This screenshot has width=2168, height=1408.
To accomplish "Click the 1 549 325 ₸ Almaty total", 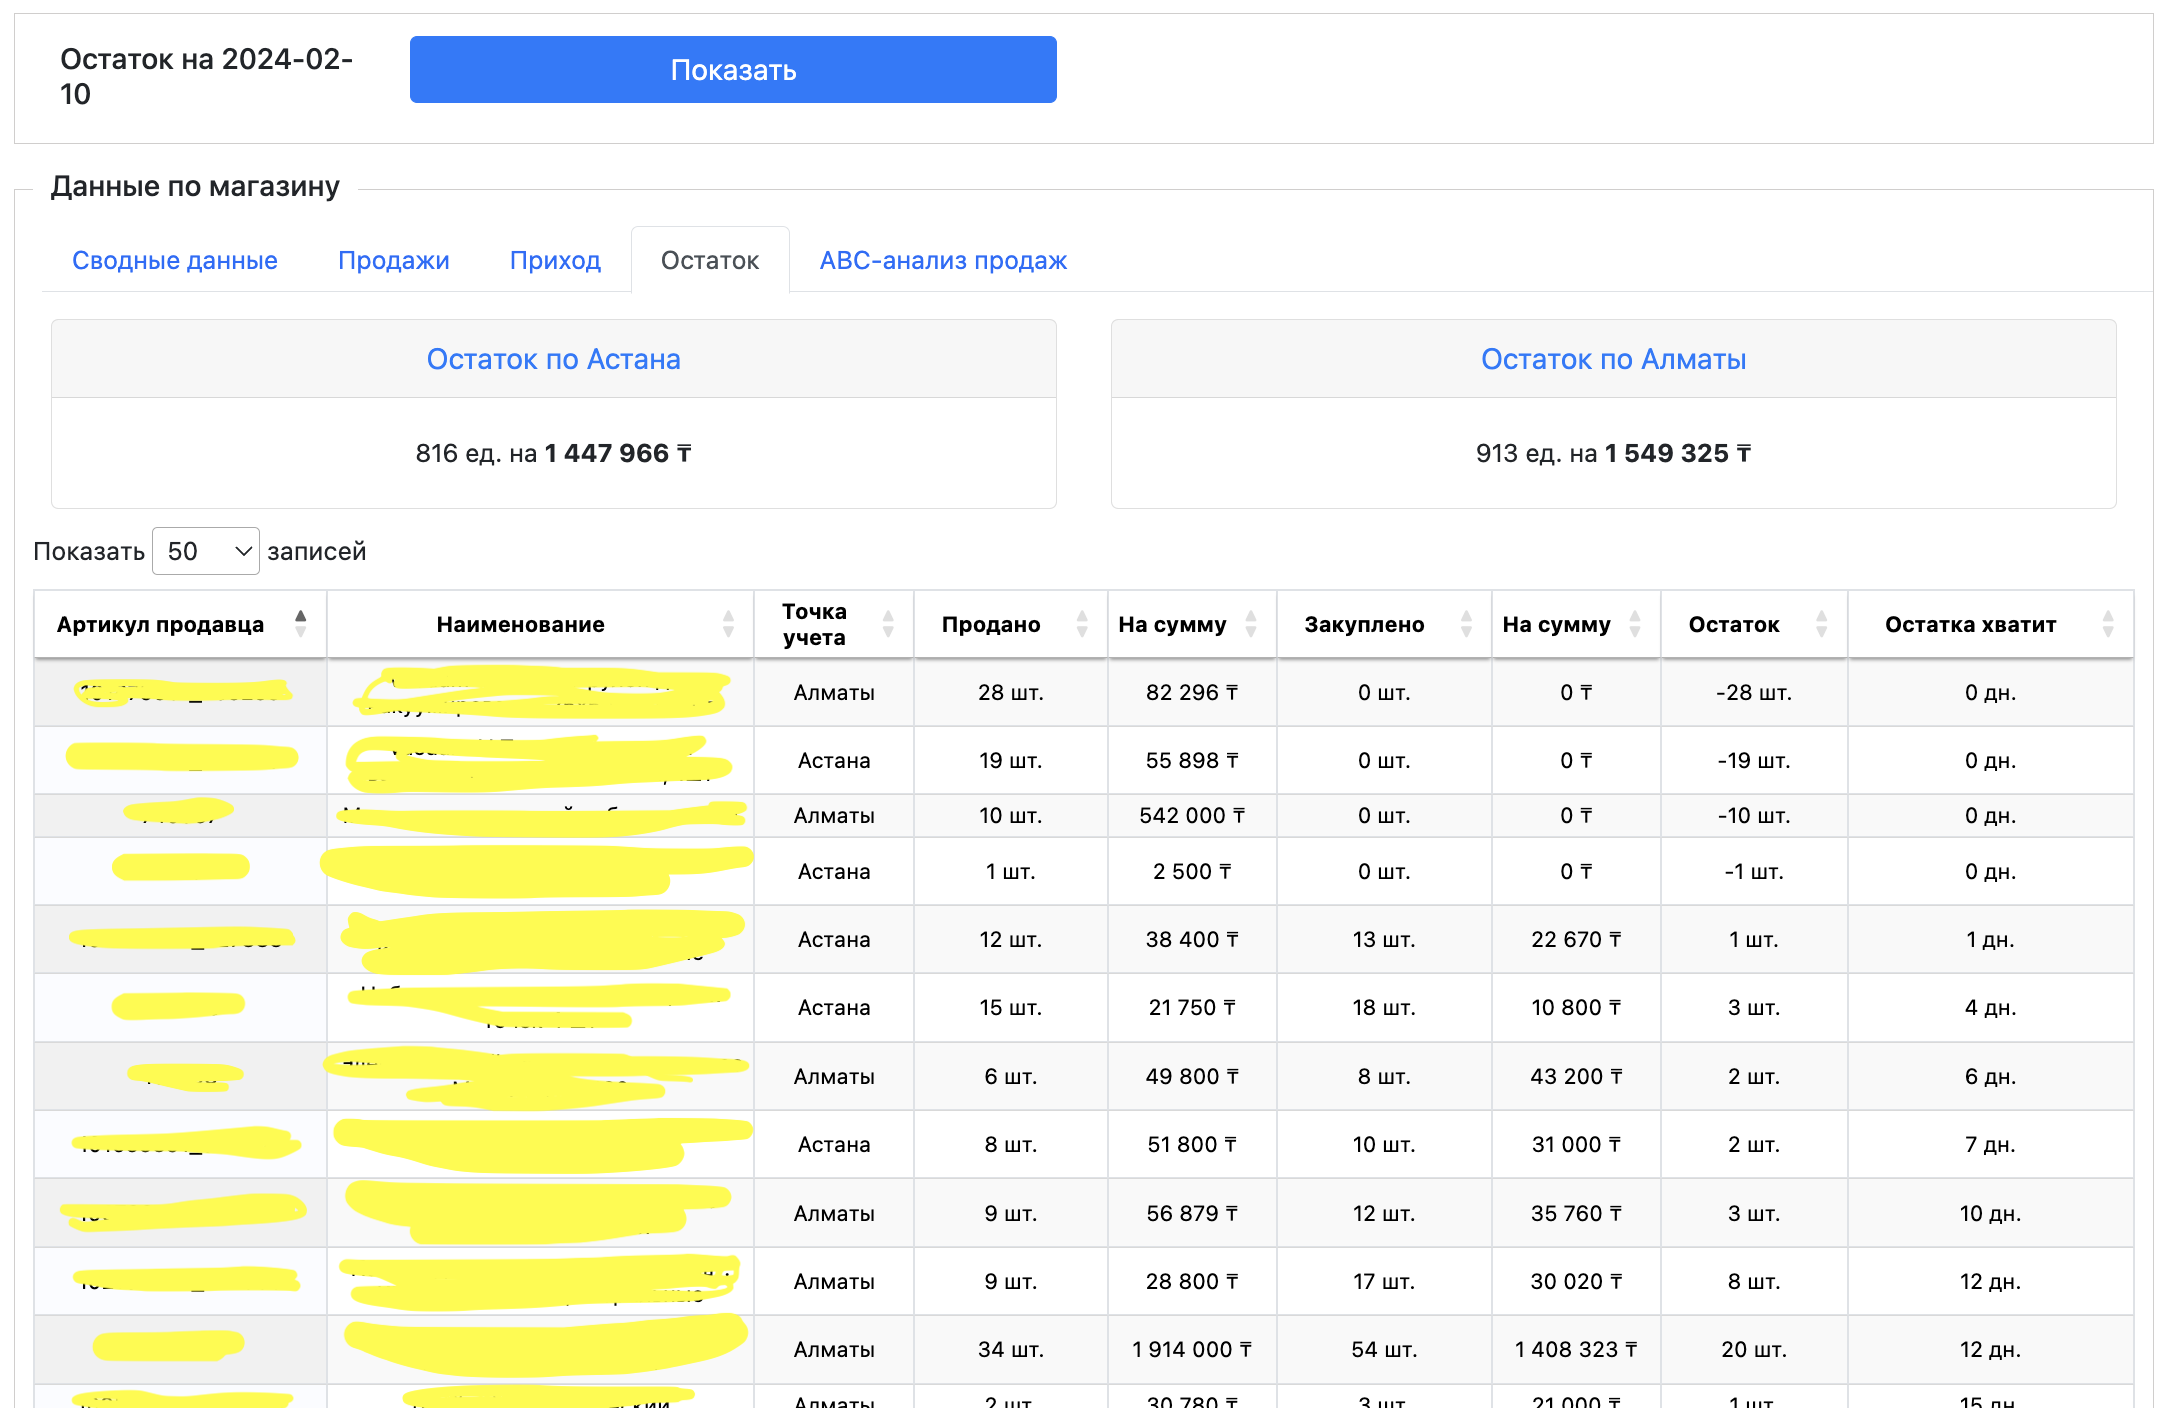I will pos(1678,453).
